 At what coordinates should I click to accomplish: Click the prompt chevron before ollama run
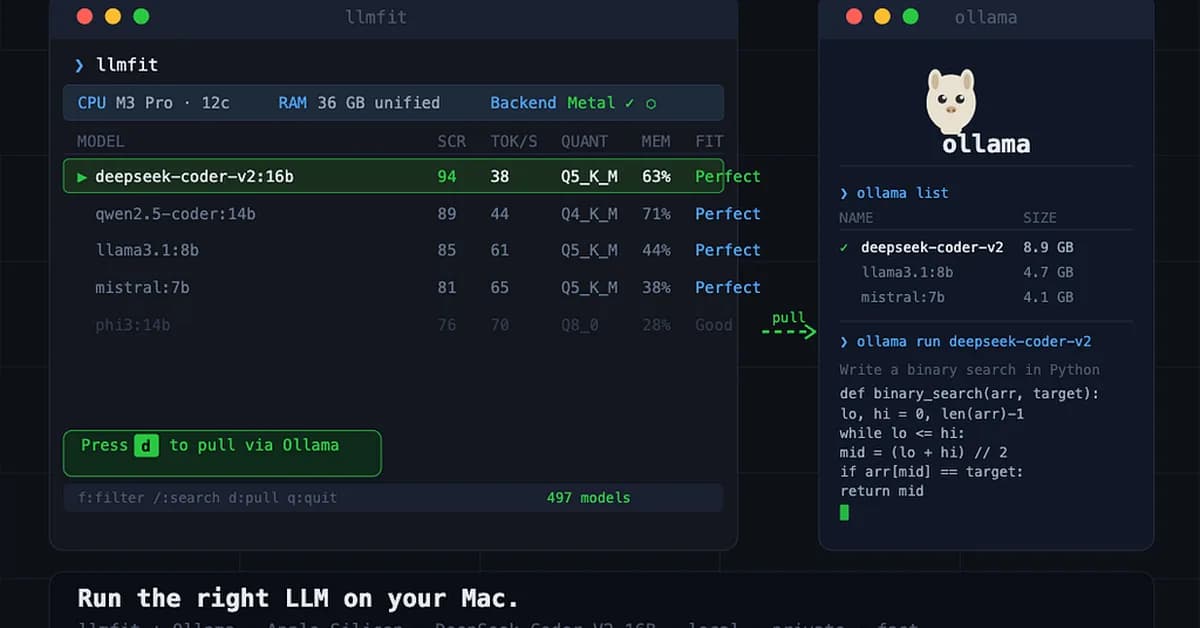pyautogui.click(x=844, y=341)
